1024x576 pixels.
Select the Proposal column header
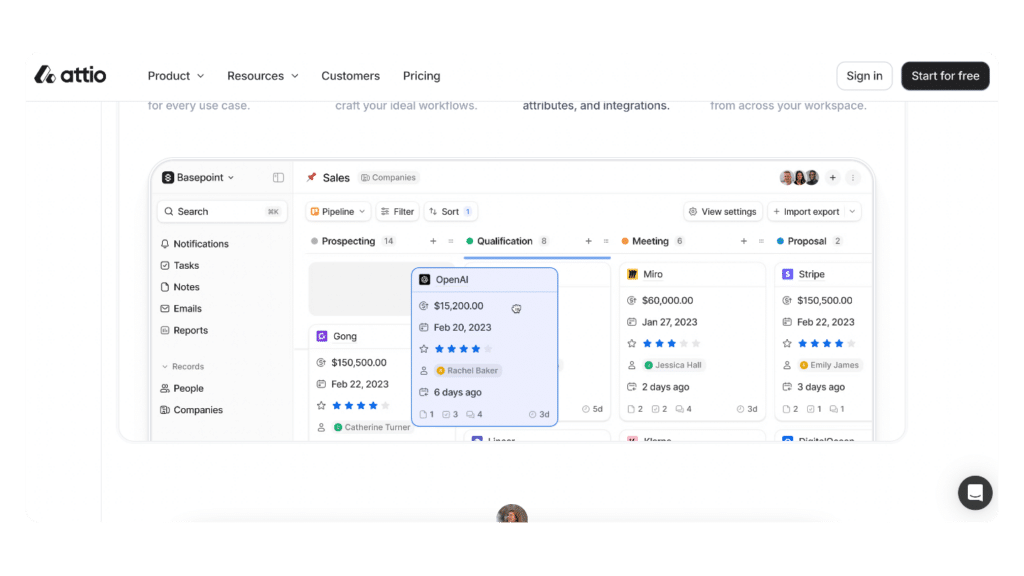pos(809,241)
